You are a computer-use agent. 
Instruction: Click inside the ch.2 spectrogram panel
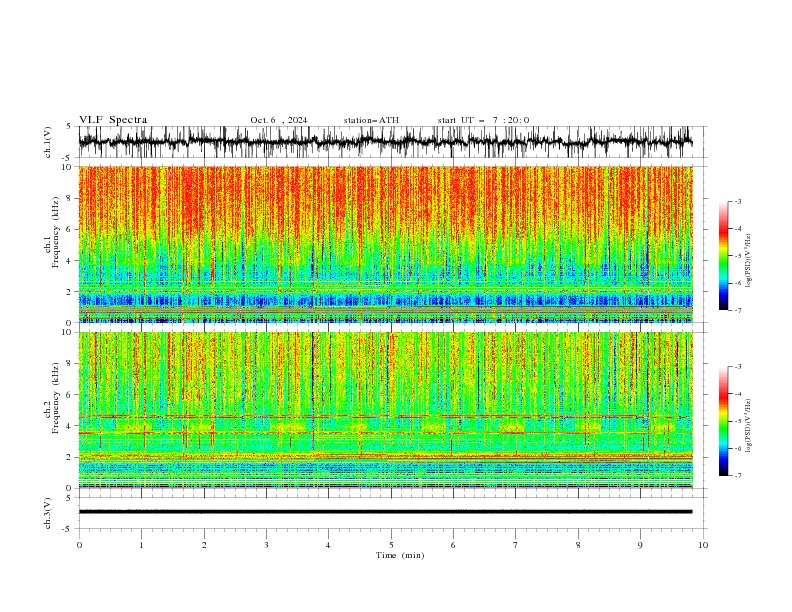click(x=385, y=410)
